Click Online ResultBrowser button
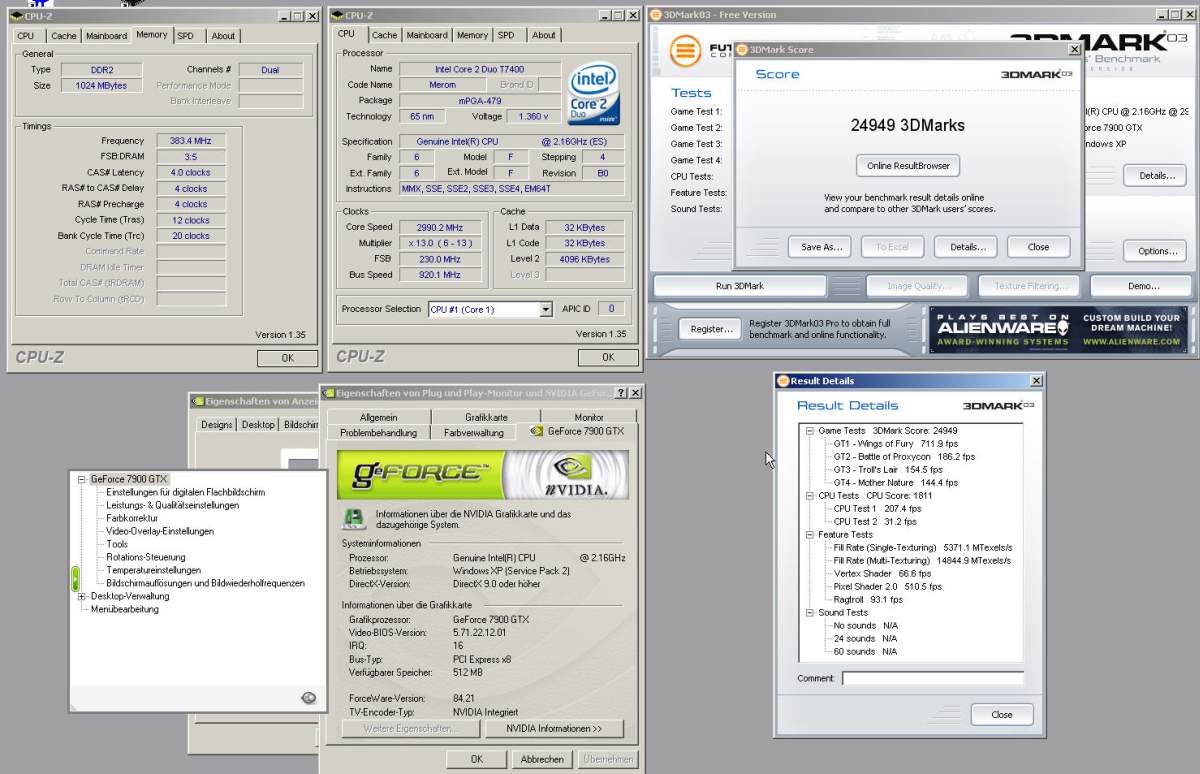This screenshot has width=1200, height=774. point(908,165)
